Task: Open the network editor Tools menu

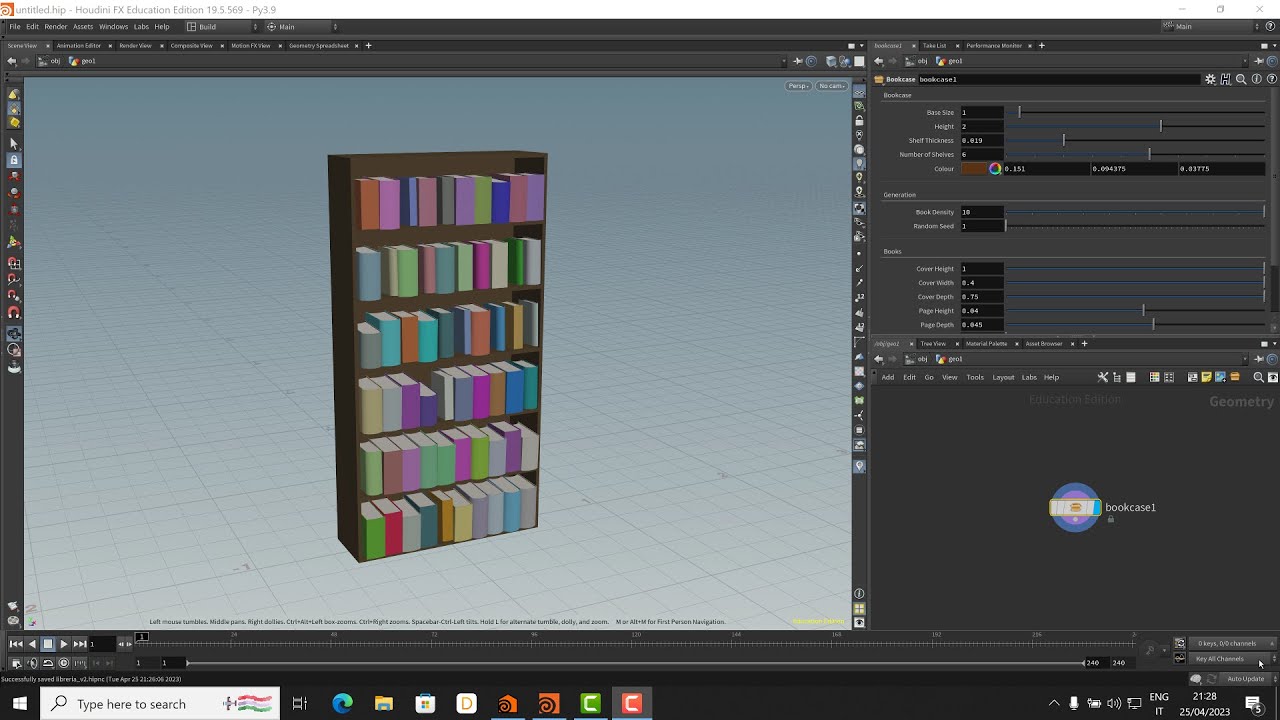Action: 975,378
